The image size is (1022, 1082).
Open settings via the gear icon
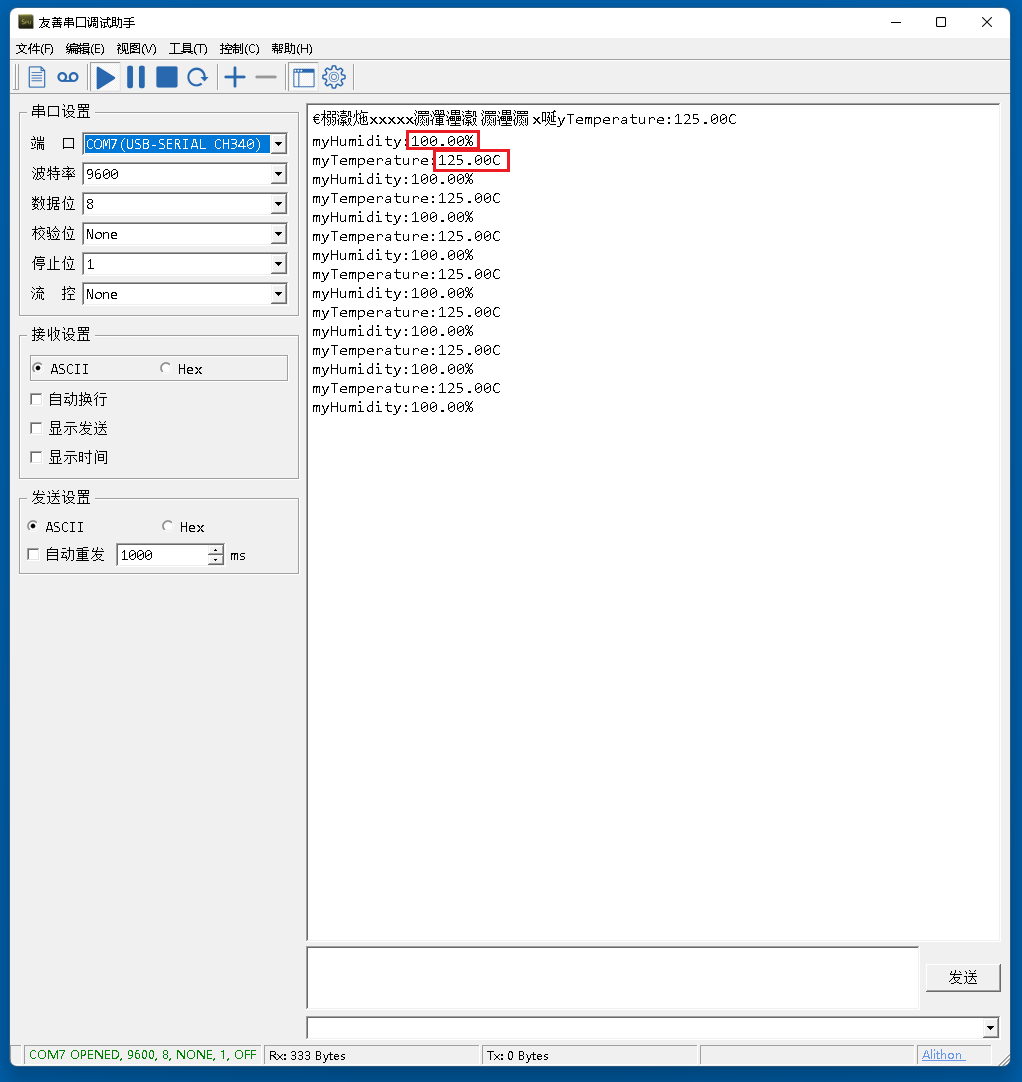click(334, 77)
